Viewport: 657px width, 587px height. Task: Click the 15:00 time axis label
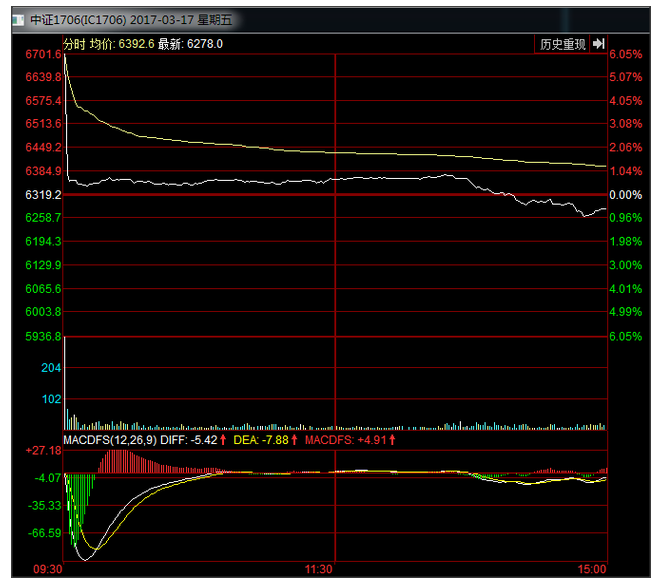click(592, 569)
